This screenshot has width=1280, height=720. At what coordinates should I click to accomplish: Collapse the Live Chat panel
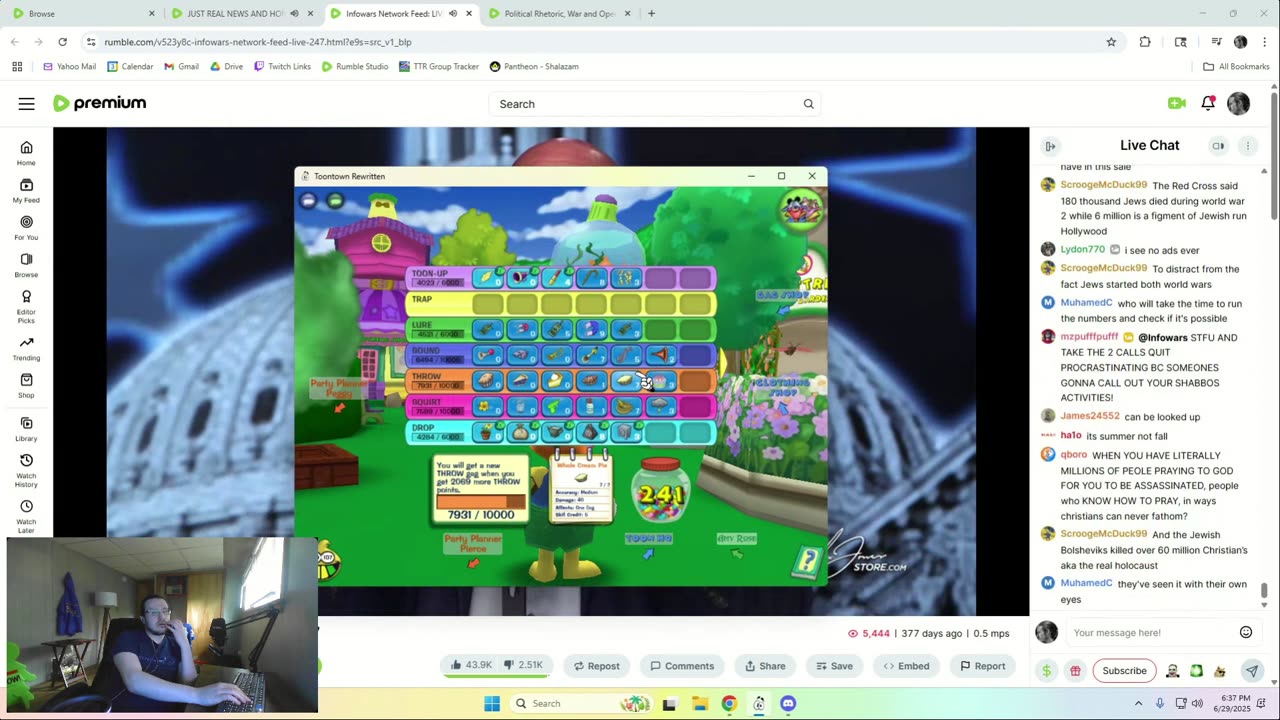tap(1050, 146)
